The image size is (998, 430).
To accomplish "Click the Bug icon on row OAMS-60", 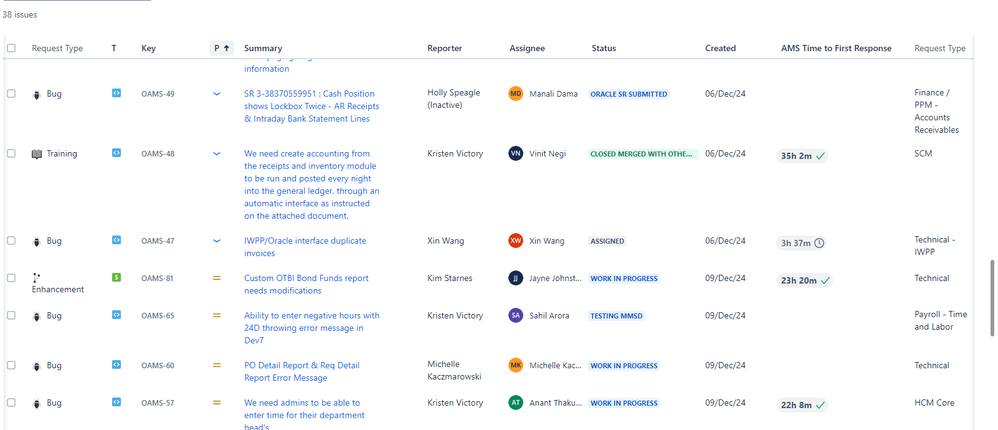I will [37, 366].
